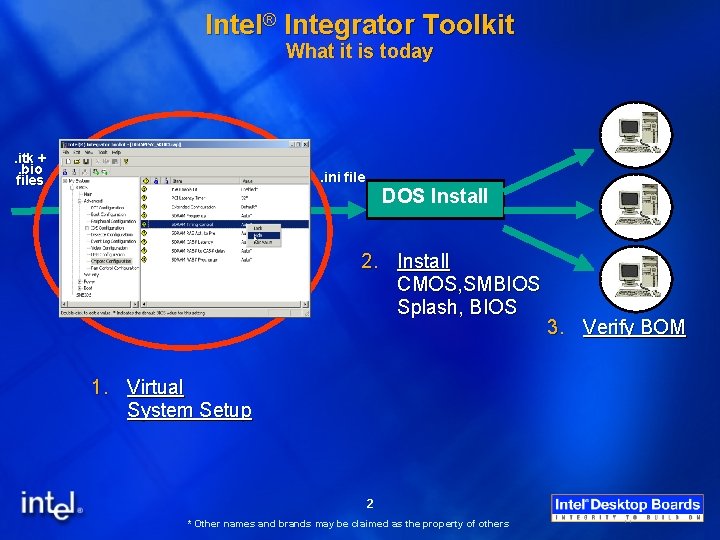Screen dimensions: 720x540
Task: Click the tree pane's right scroll arrow
Action: coord(135,304)
